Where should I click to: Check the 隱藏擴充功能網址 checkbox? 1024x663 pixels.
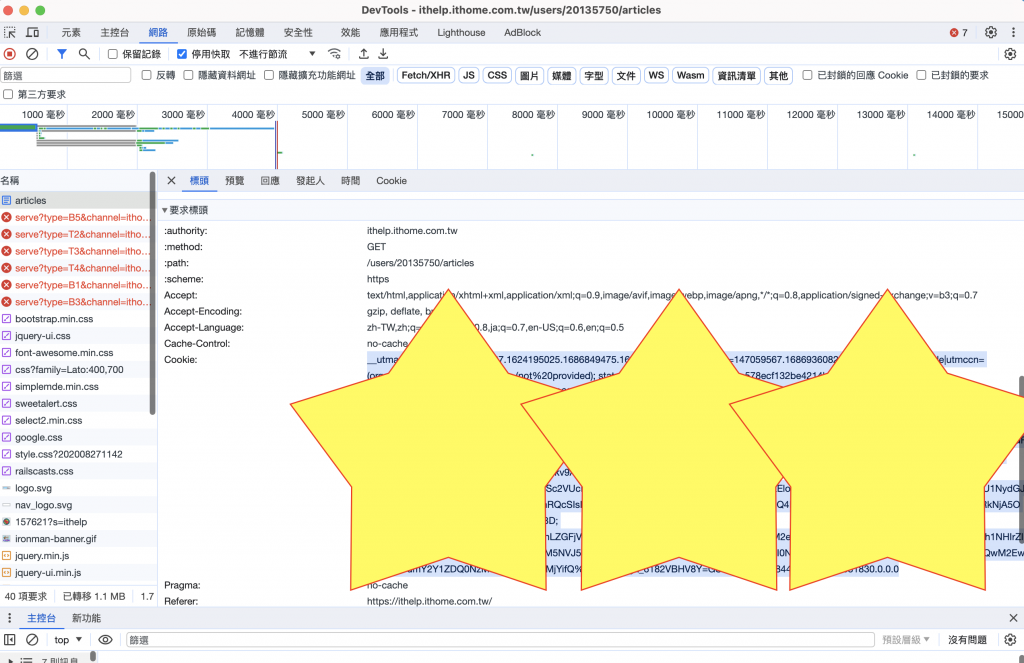[268, 75]
